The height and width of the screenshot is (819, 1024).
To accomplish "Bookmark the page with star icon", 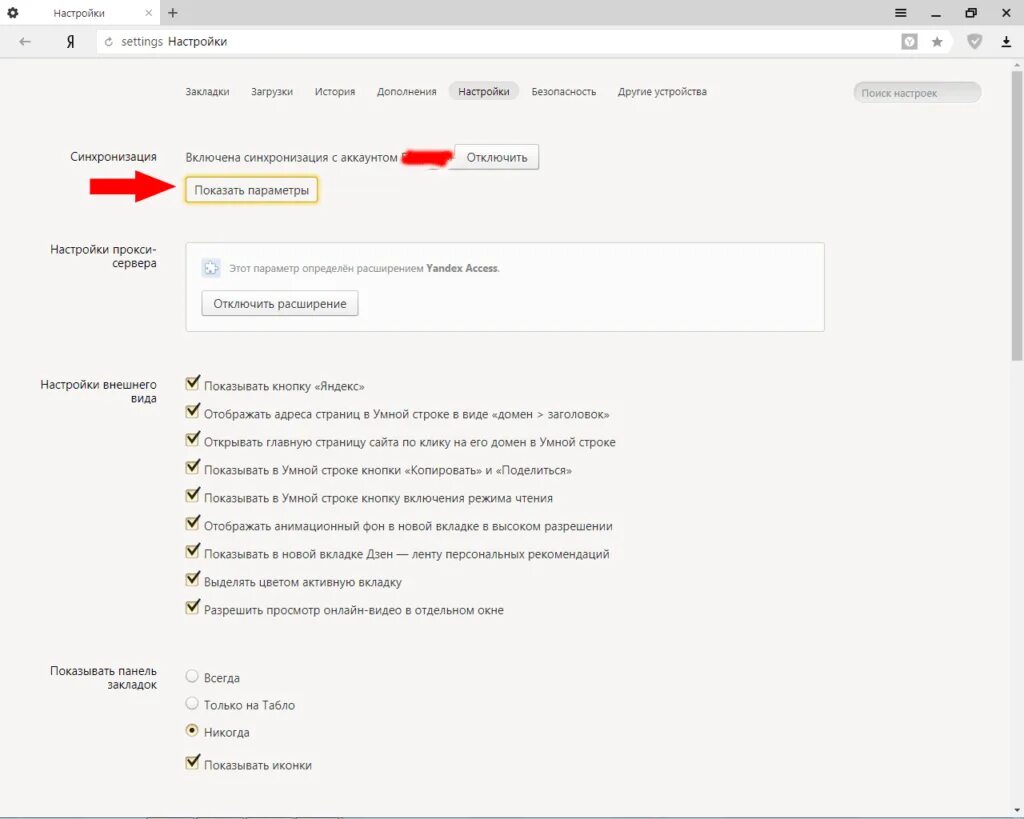I will point(937,42).
